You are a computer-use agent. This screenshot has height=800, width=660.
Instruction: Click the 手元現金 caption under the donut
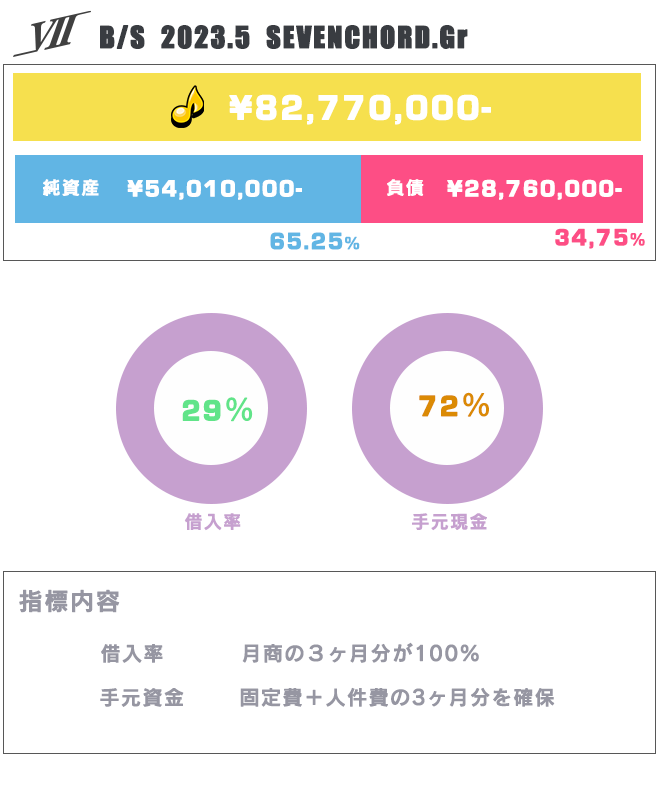coord(449,522)
